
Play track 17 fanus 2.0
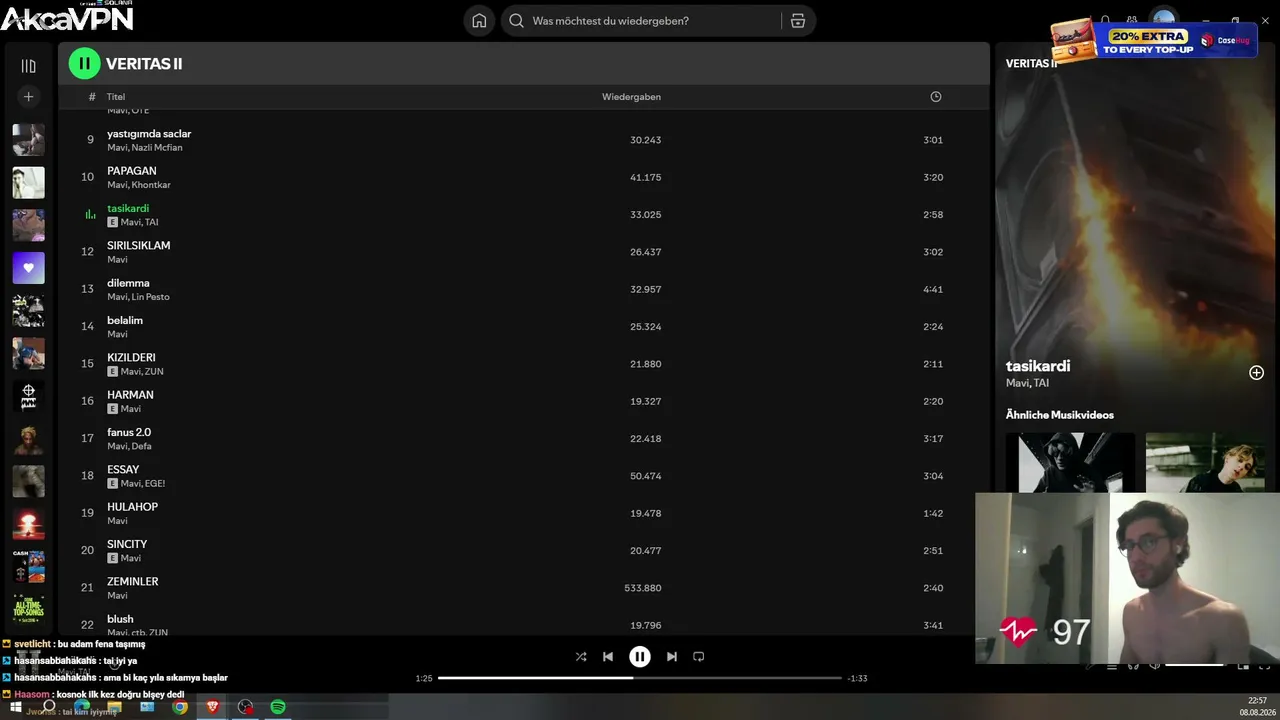coord(524,438)
